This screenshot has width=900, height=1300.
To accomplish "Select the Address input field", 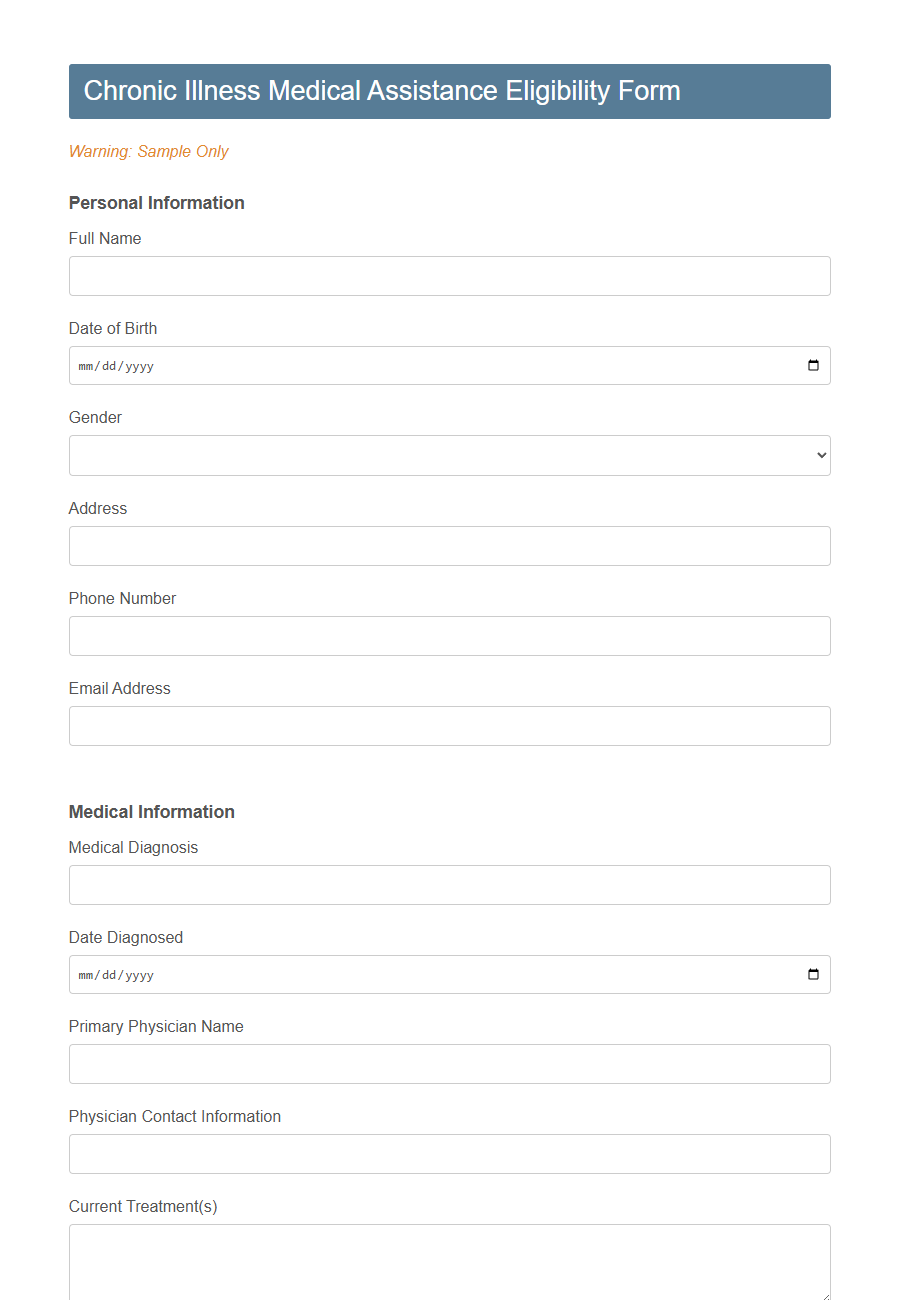I will coord(450,546).
